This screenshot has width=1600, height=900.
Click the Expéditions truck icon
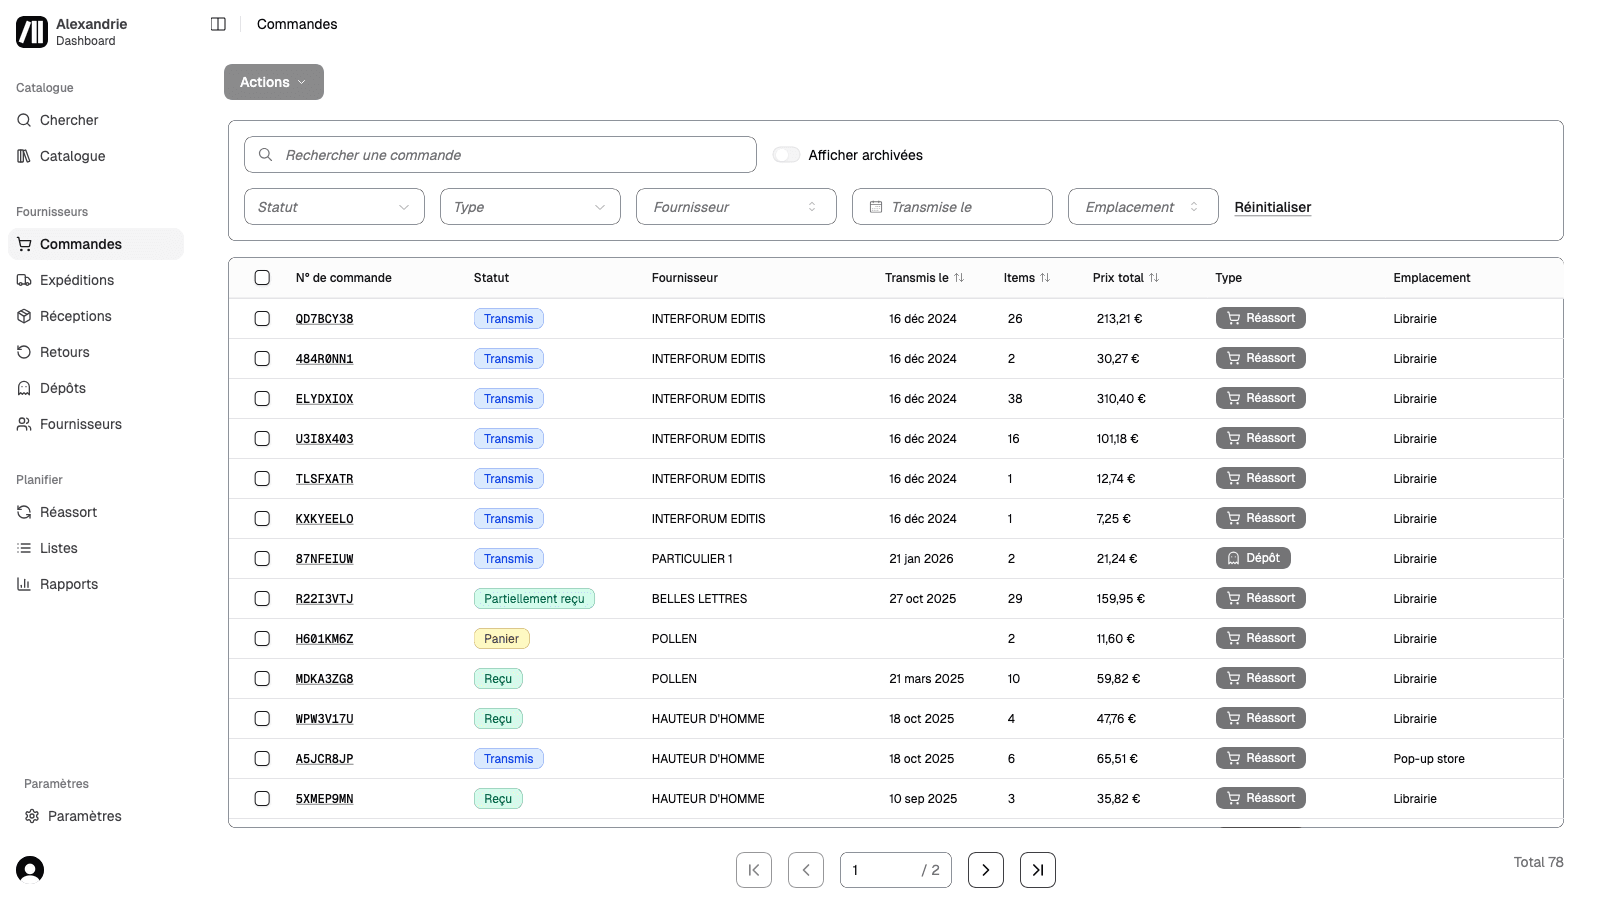coord(24,280)
